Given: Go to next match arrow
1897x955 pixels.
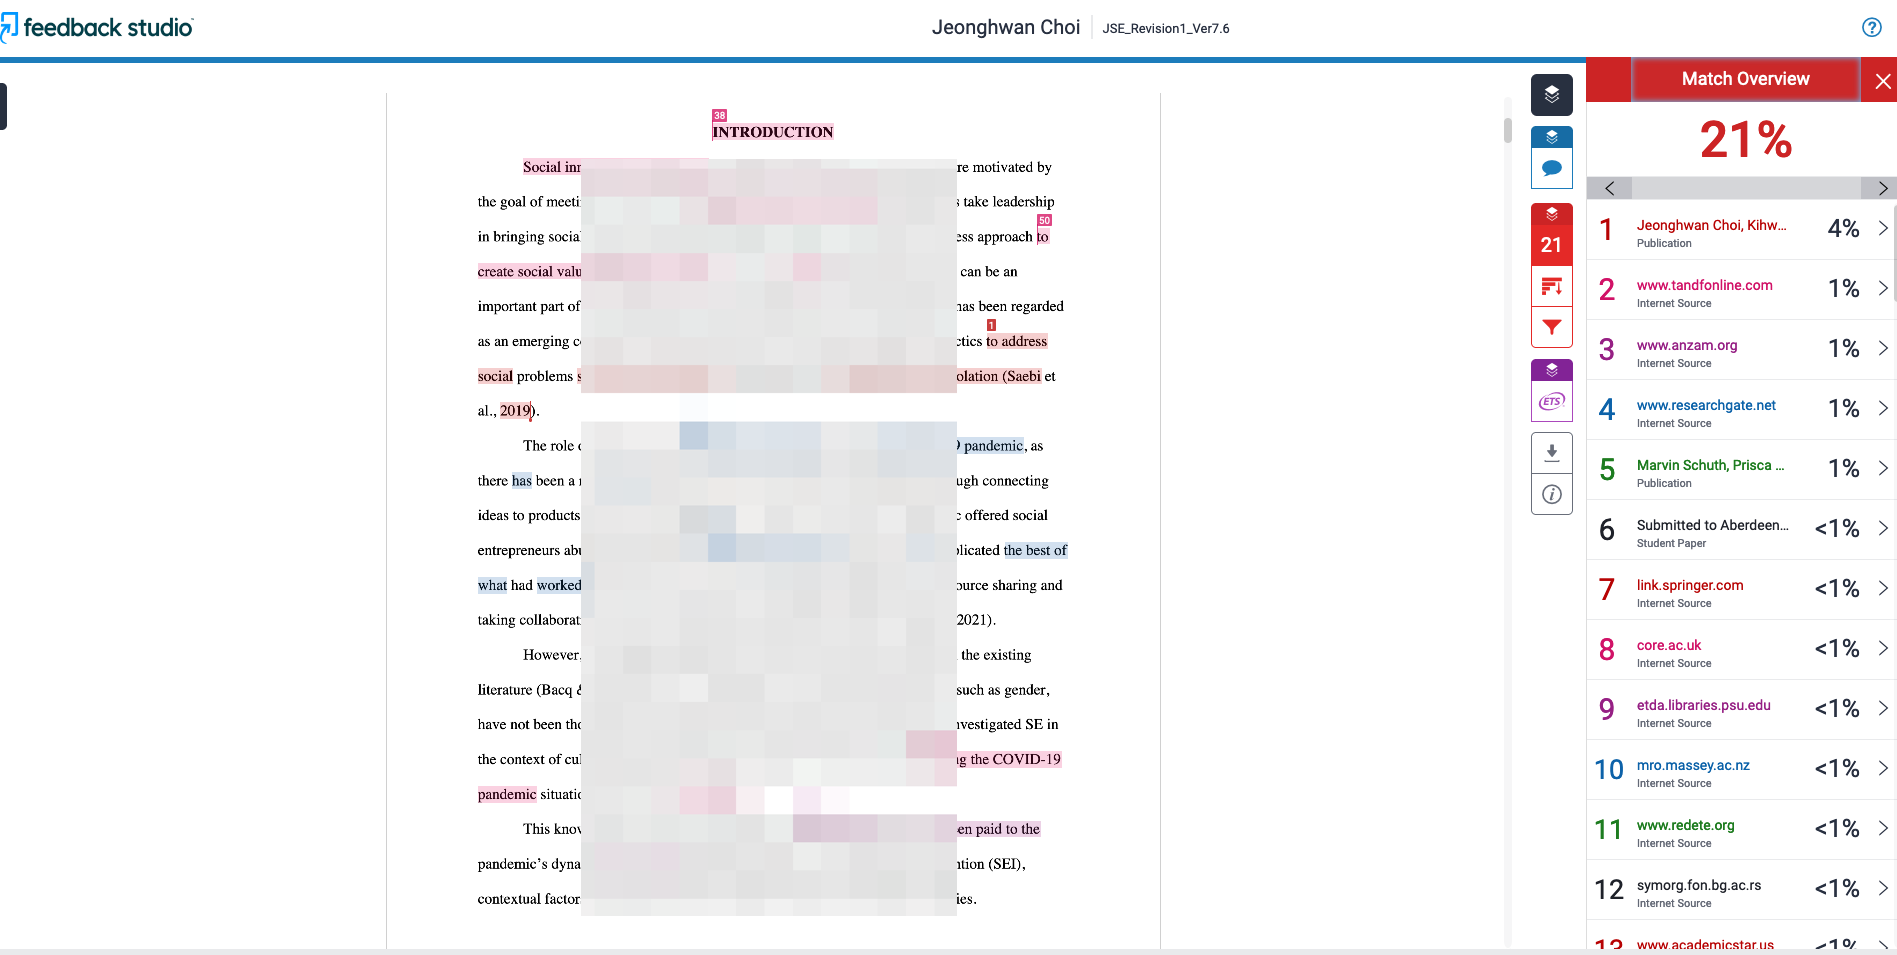Looking at the screenshot, I should click(x=1882, y=188).
